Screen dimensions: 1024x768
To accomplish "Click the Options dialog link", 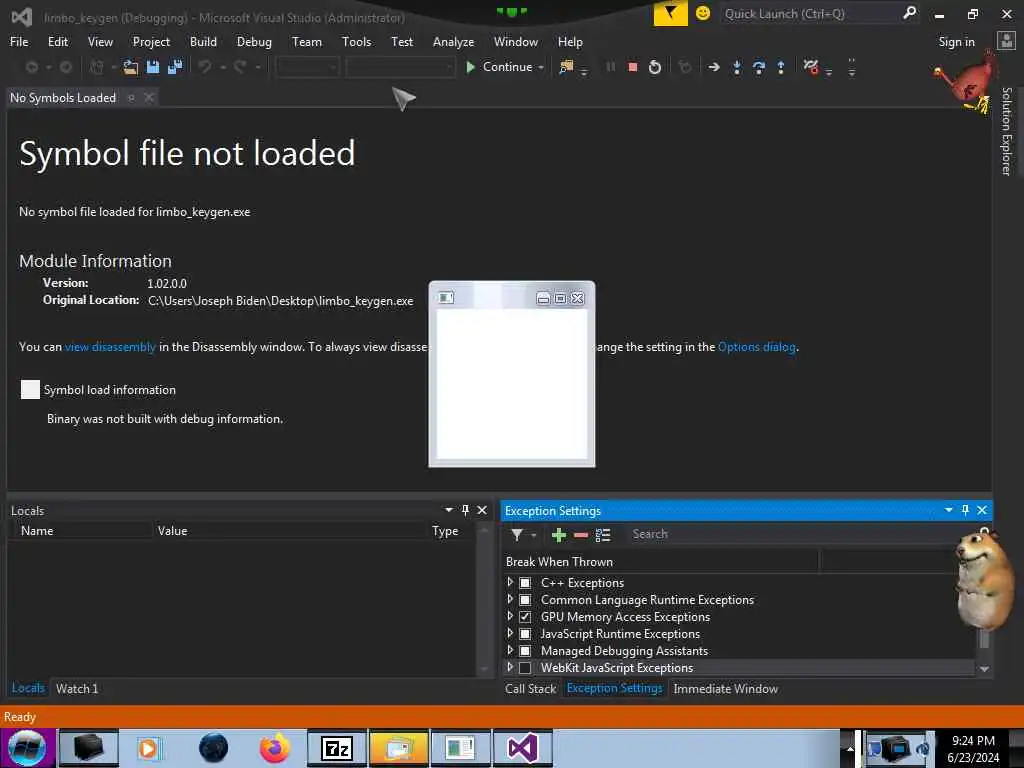I will tap(757, 347).
